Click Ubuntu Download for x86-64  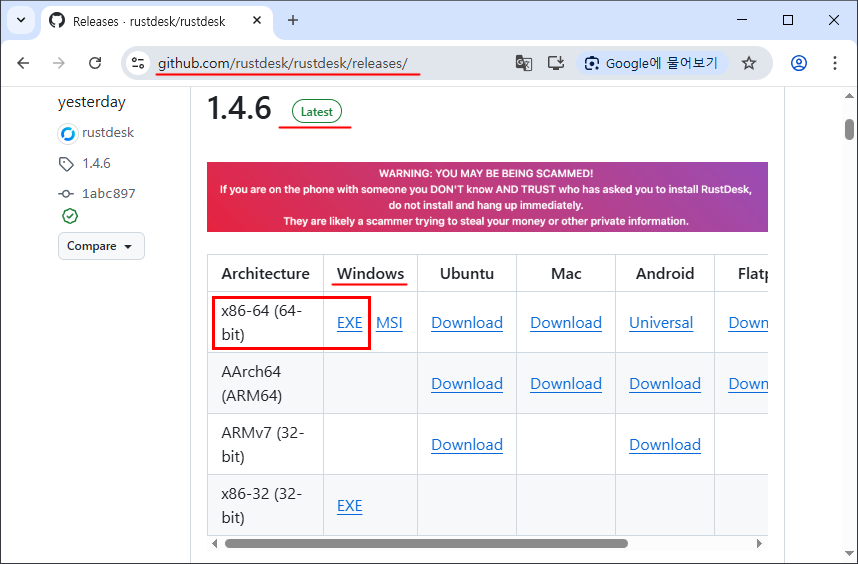click(x=467, y=323)
